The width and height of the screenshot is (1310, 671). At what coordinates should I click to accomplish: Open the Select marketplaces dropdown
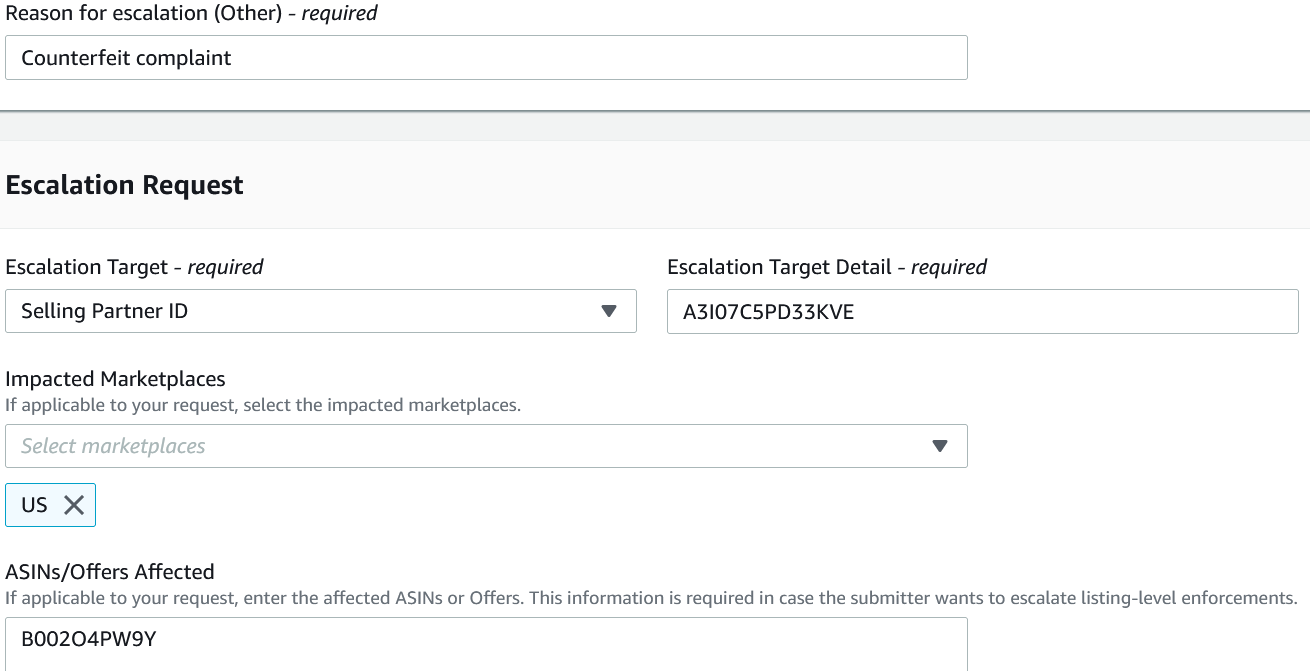[486, 446]
